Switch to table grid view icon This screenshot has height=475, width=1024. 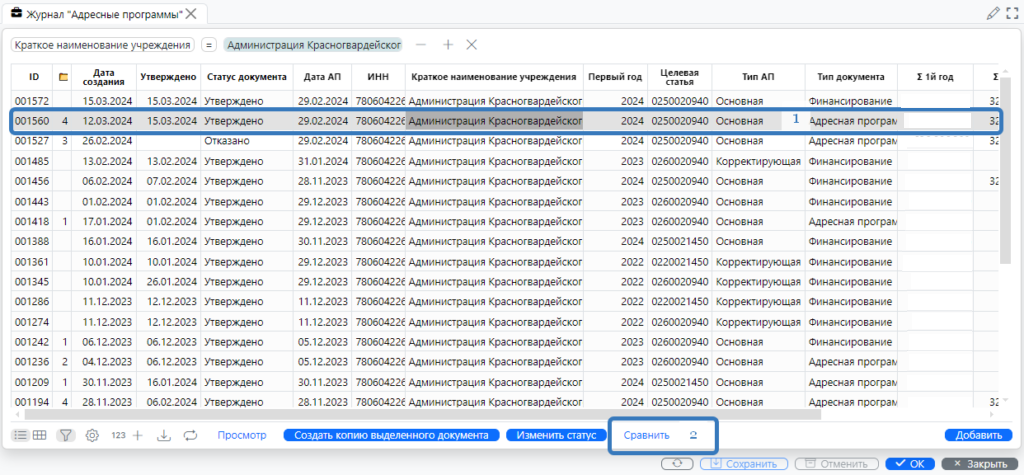(40, 436)
